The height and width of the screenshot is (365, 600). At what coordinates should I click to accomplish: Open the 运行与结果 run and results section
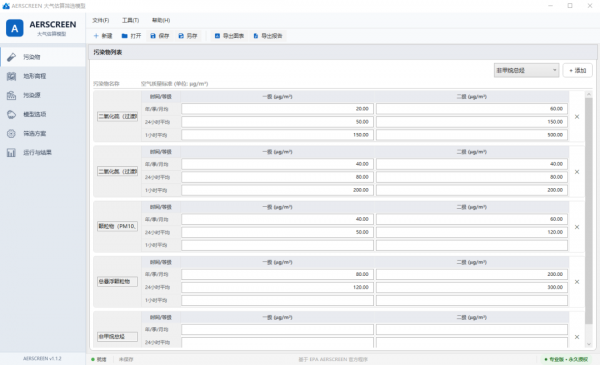point(43,153)
